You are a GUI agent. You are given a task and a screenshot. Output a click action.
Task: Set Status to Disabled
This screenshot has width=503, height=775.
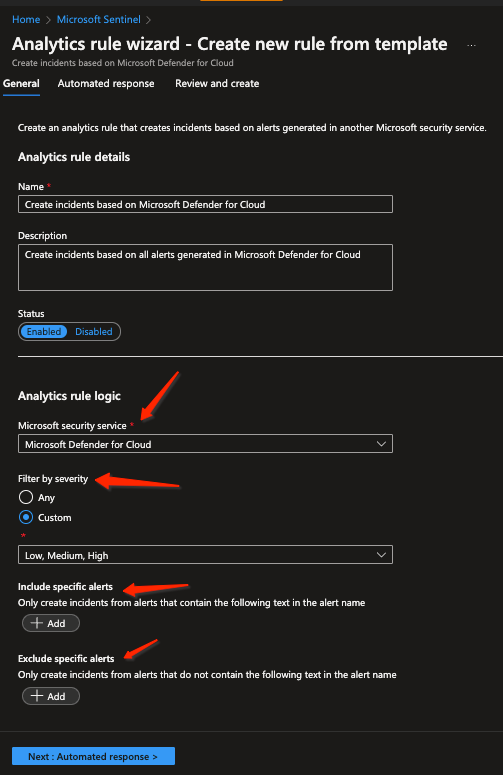pyautogui.click(x=94, y=332)
